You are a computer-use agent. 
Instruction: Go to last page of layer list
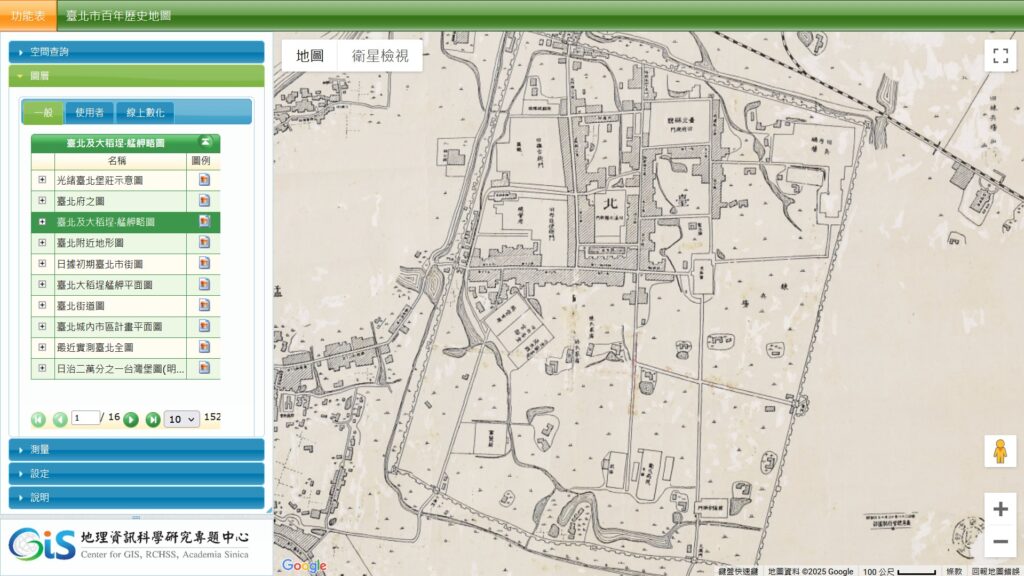pos(152,419)
